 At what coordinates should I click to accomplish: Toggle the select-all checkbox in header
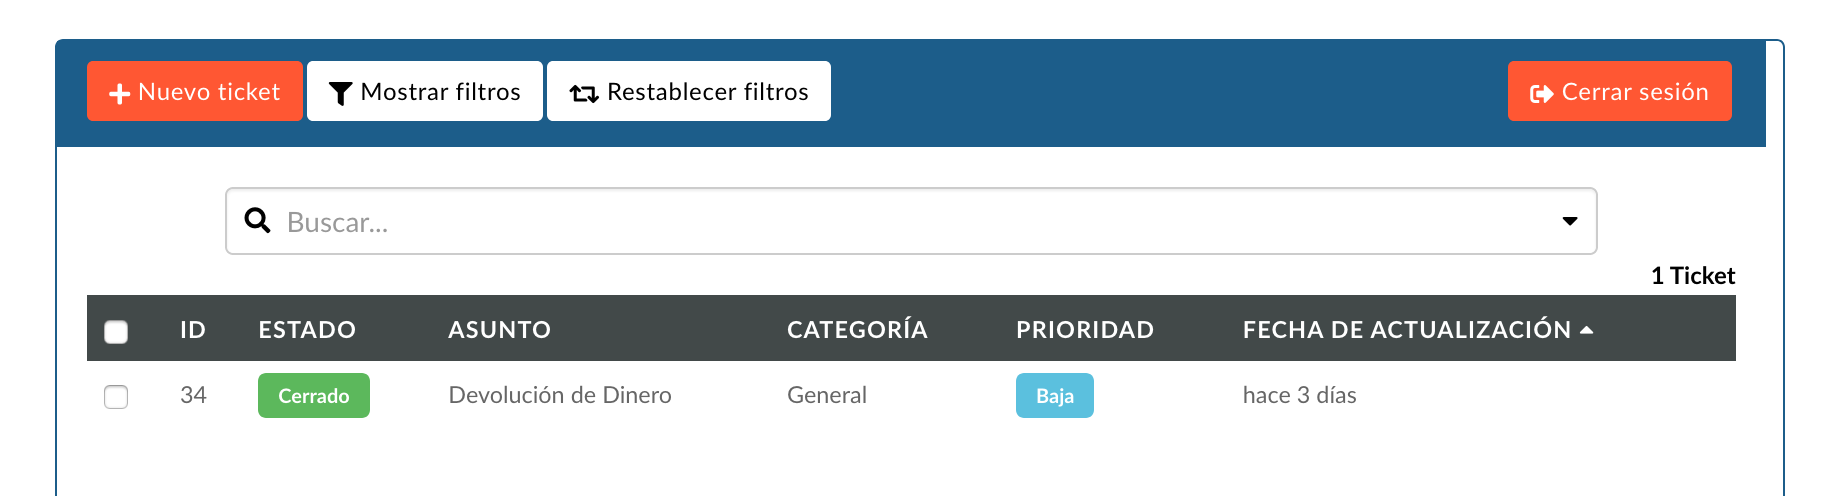(116, 331)
